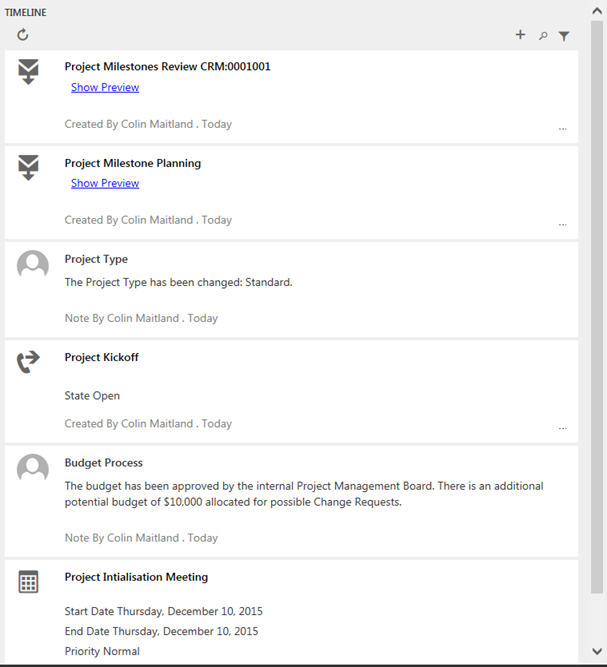Click the user avatar beside Project Type note

[x=33, y=266]
